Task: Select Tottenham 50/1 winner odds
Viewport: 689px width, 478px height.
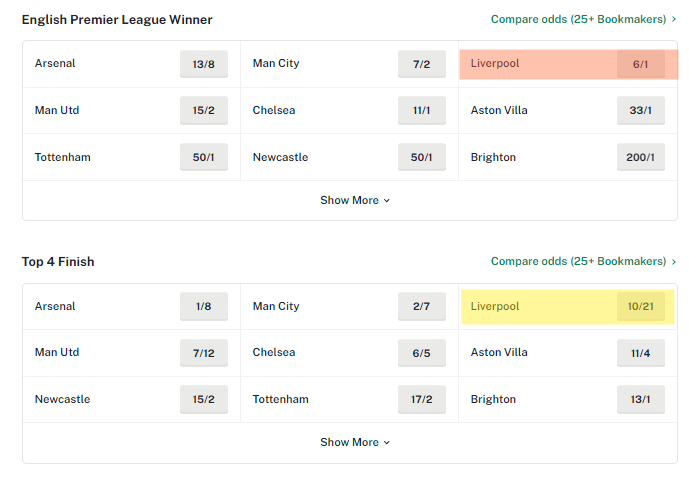Action: [204, 157]
